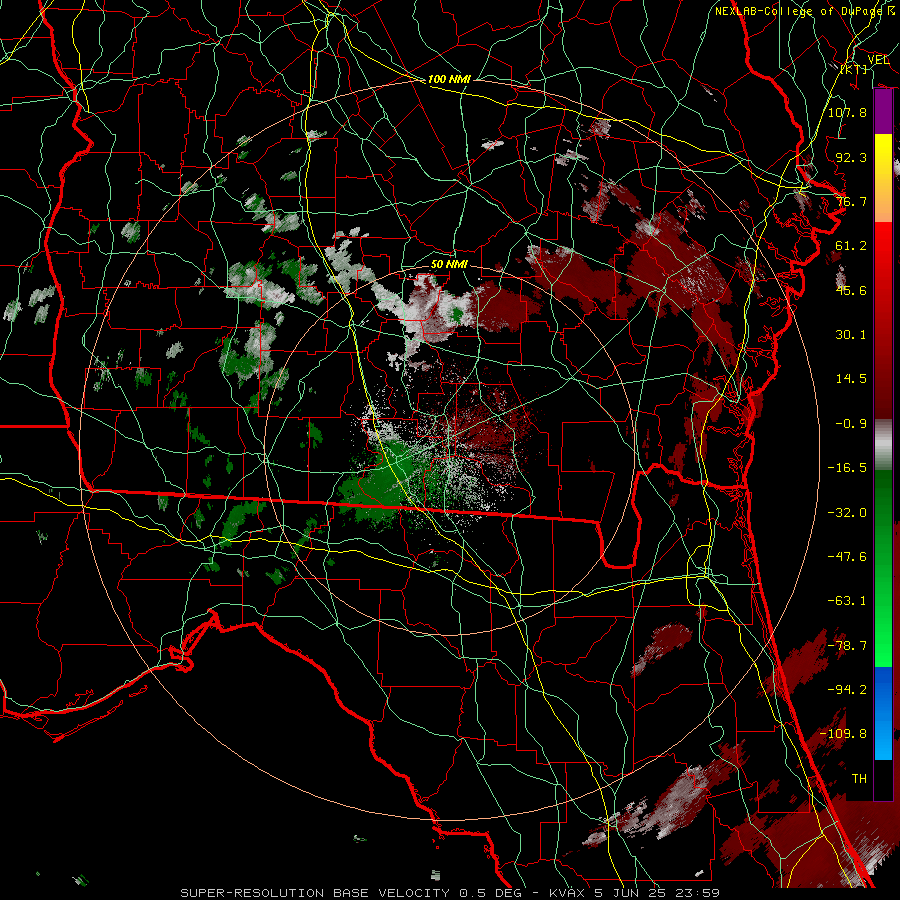Click the -63.1 scale value
The width and height of the screenshot is (900, 900).
tap(847, 601)
